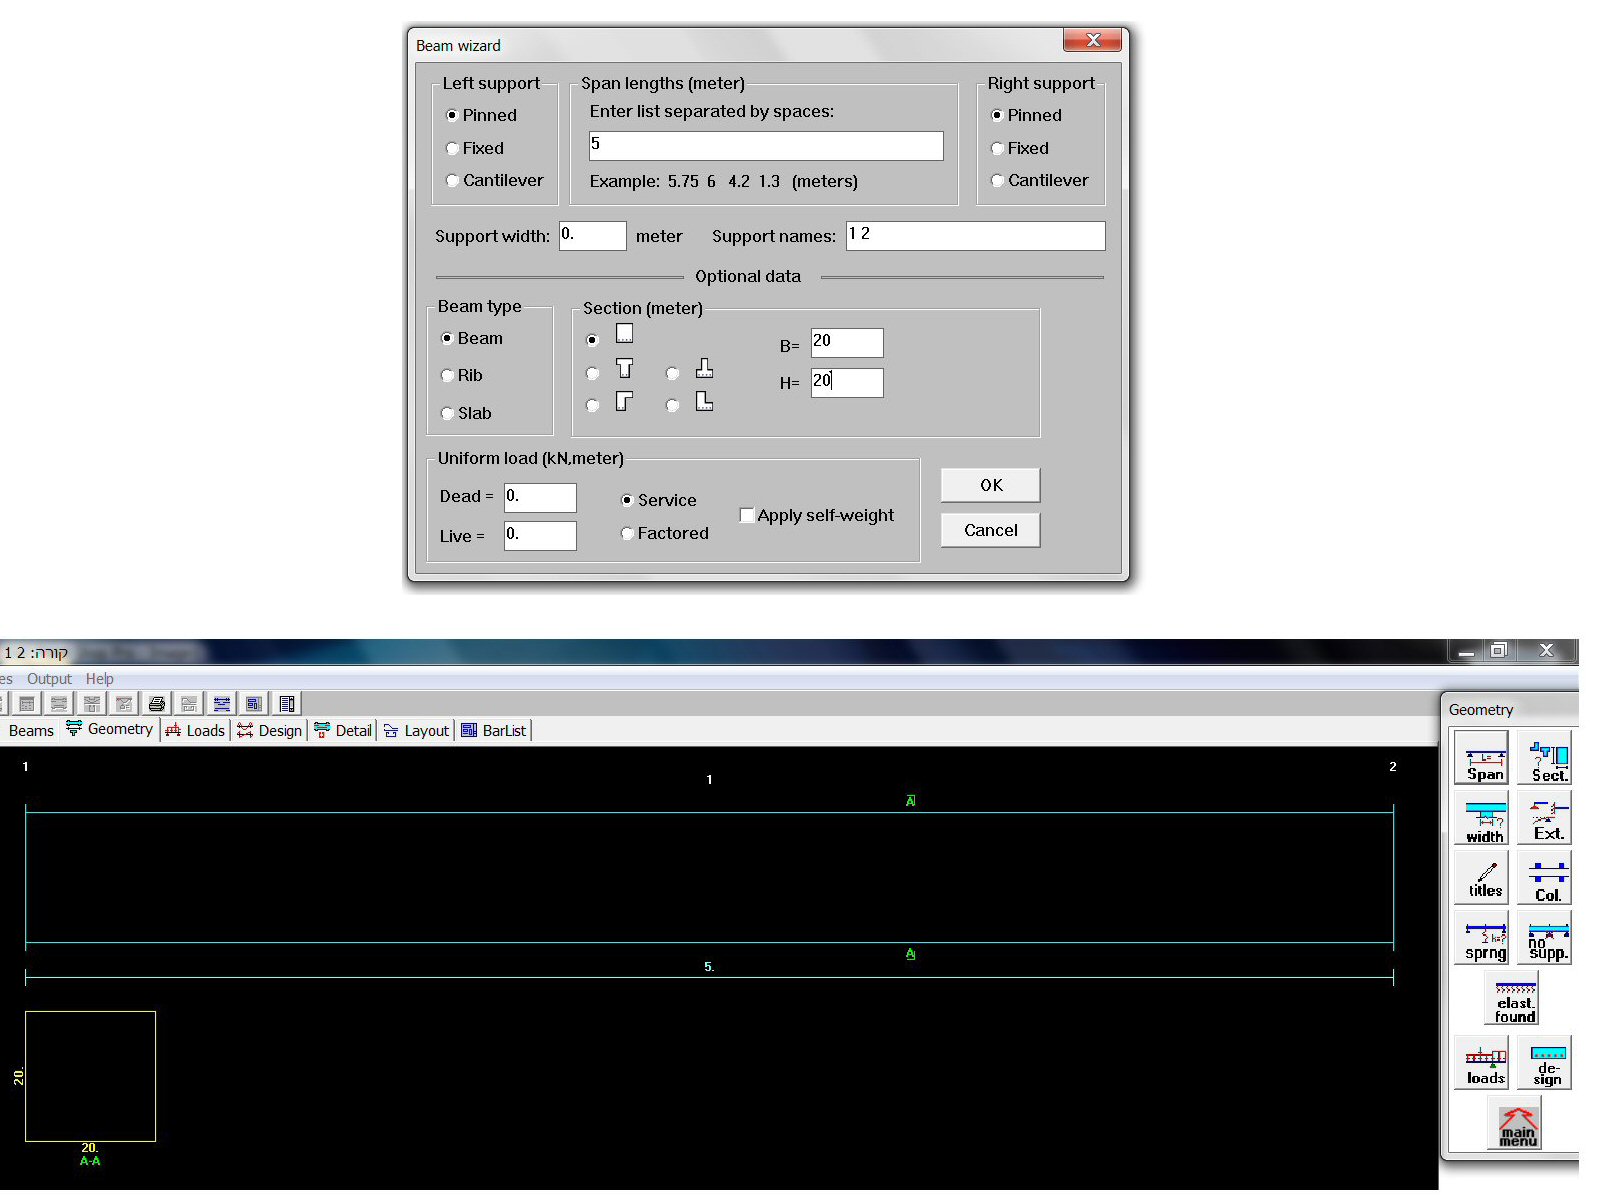Switch to the BarList tab
Viewport: 1600px width, 1200px height.
493,730
